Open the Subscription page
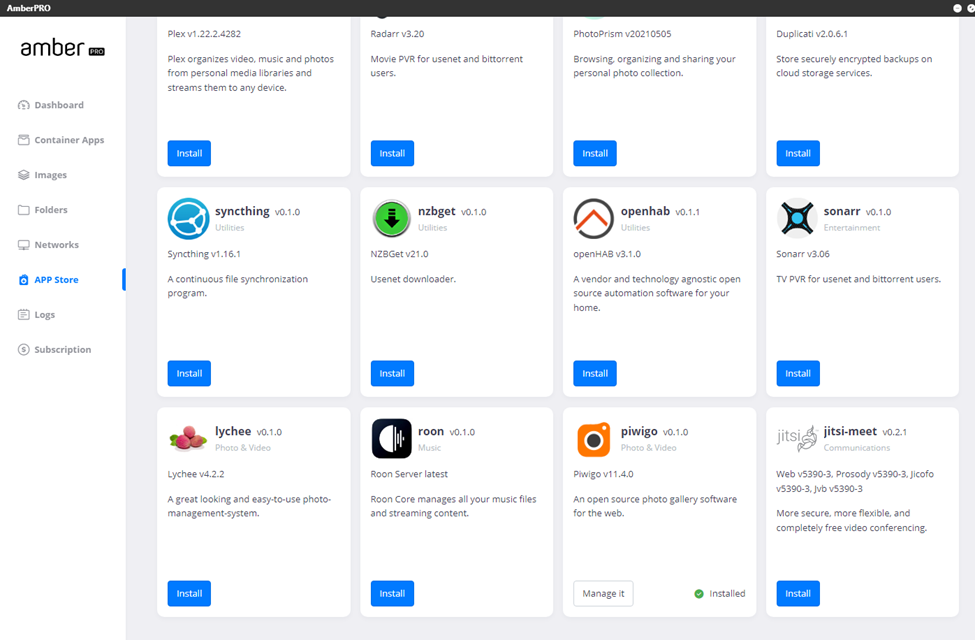 [63, 350]
